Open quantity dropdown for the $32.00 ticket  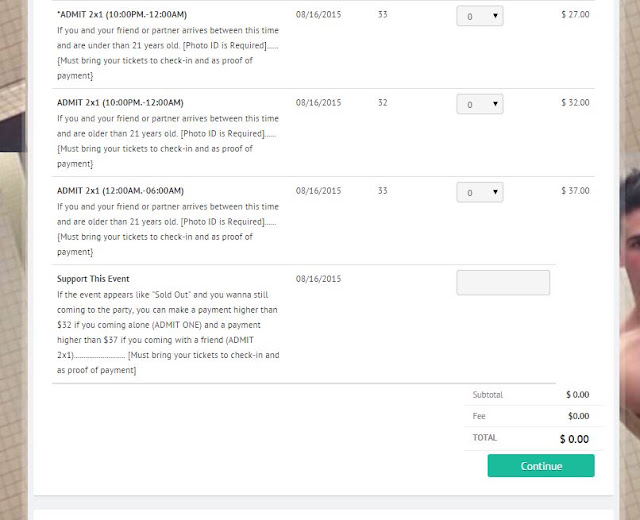point(480,104)
